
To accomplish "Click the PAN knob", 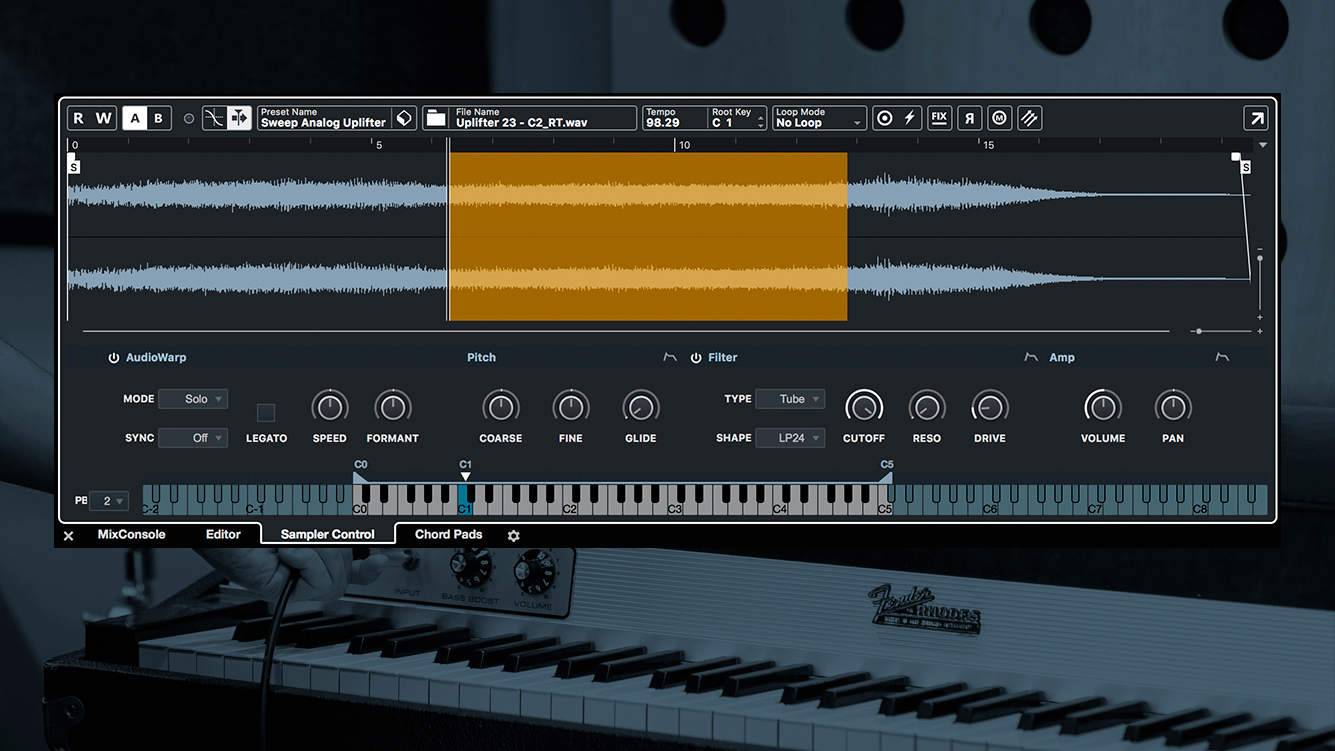I will (x=1173, y=407).
